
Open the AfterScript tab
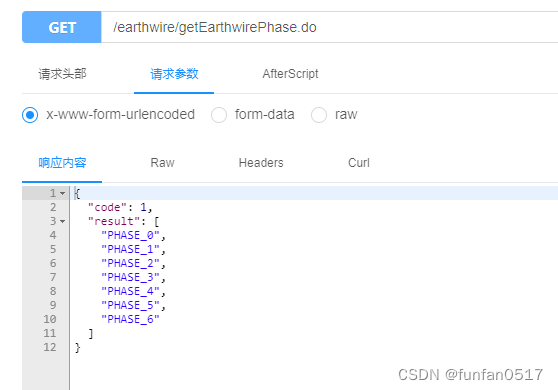(290, 74)
